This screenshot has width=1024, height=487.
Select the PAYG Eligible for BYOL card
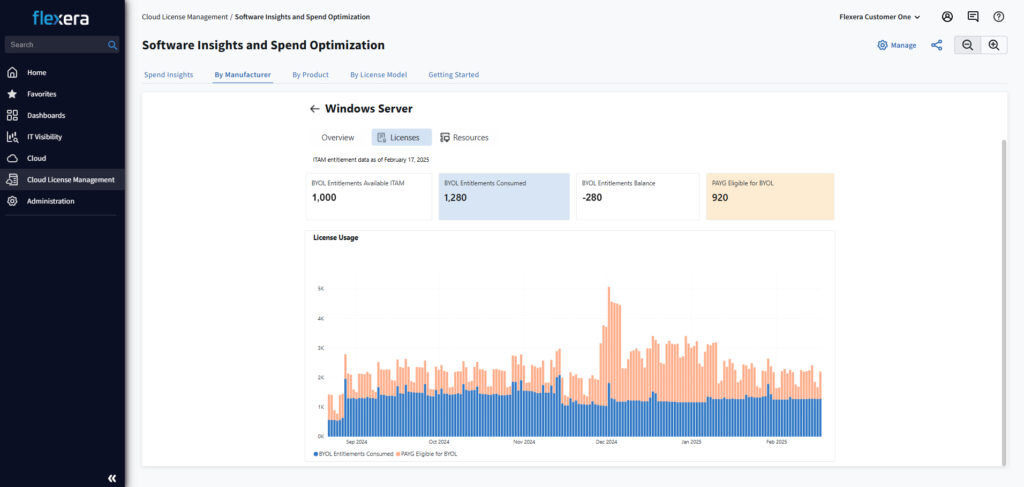(x=769, y=196)
